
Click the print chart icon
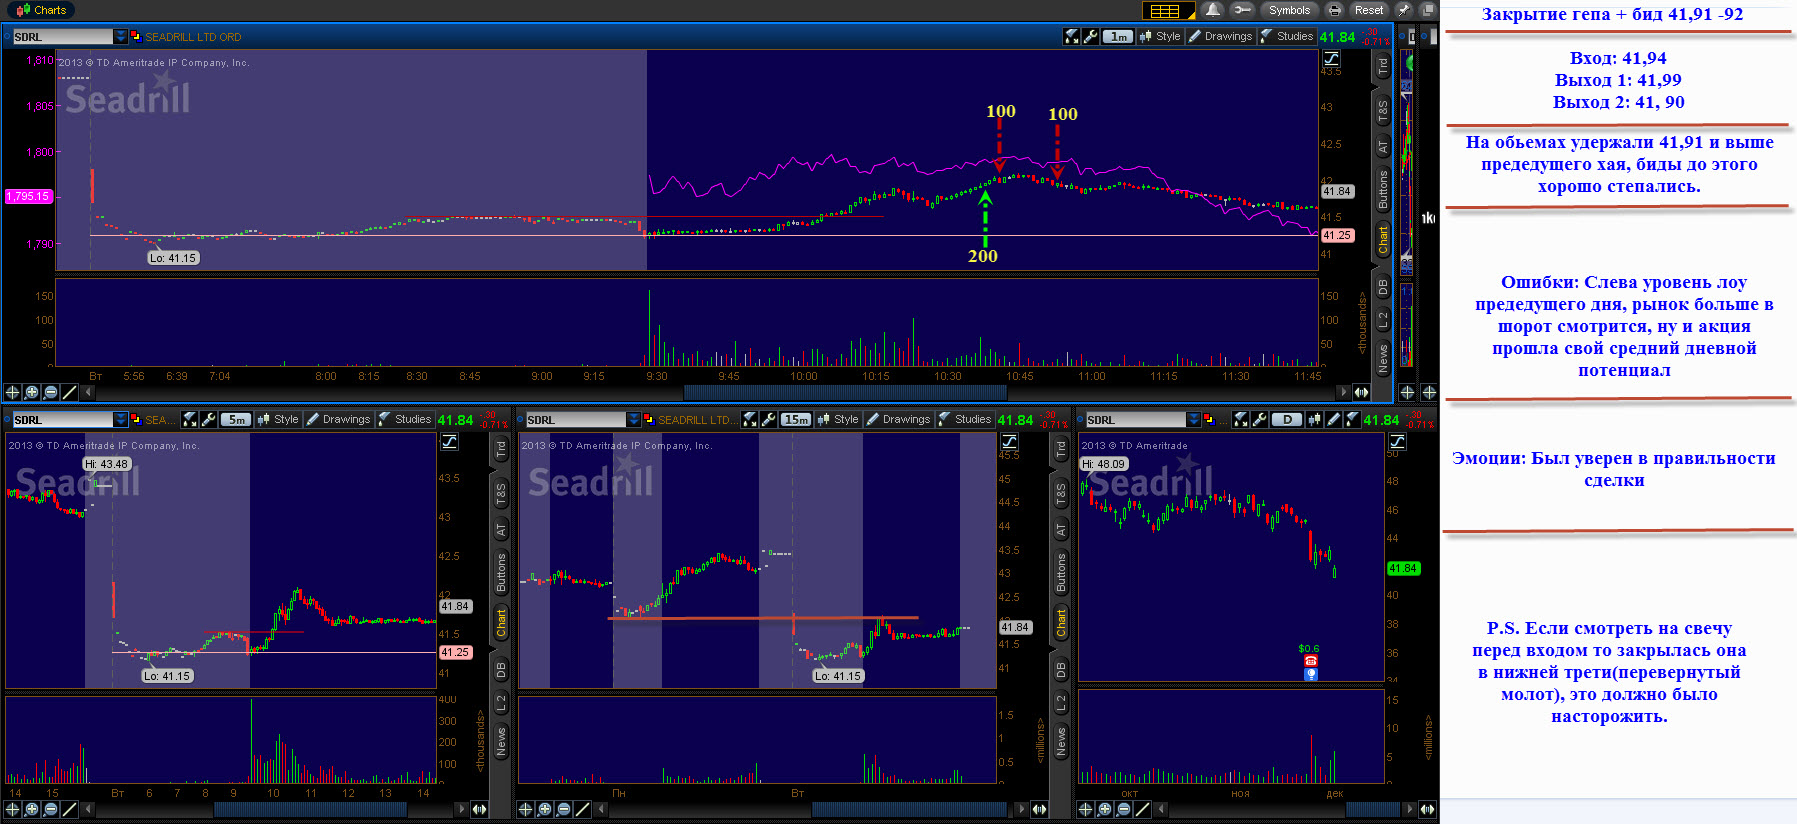point(1334,10)
